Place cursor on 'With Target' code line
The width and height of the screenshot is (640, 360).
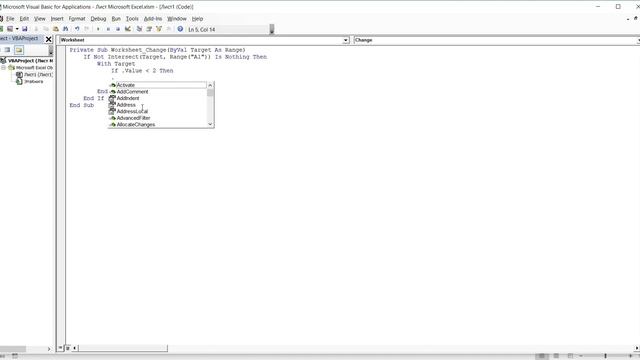[116, 64]
